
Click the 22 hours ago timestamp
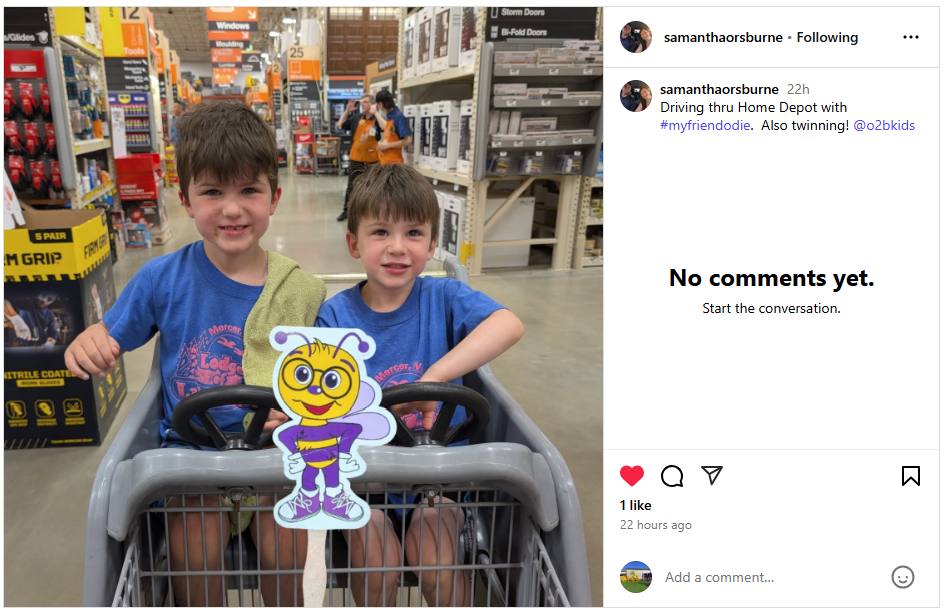pos(655,525)
